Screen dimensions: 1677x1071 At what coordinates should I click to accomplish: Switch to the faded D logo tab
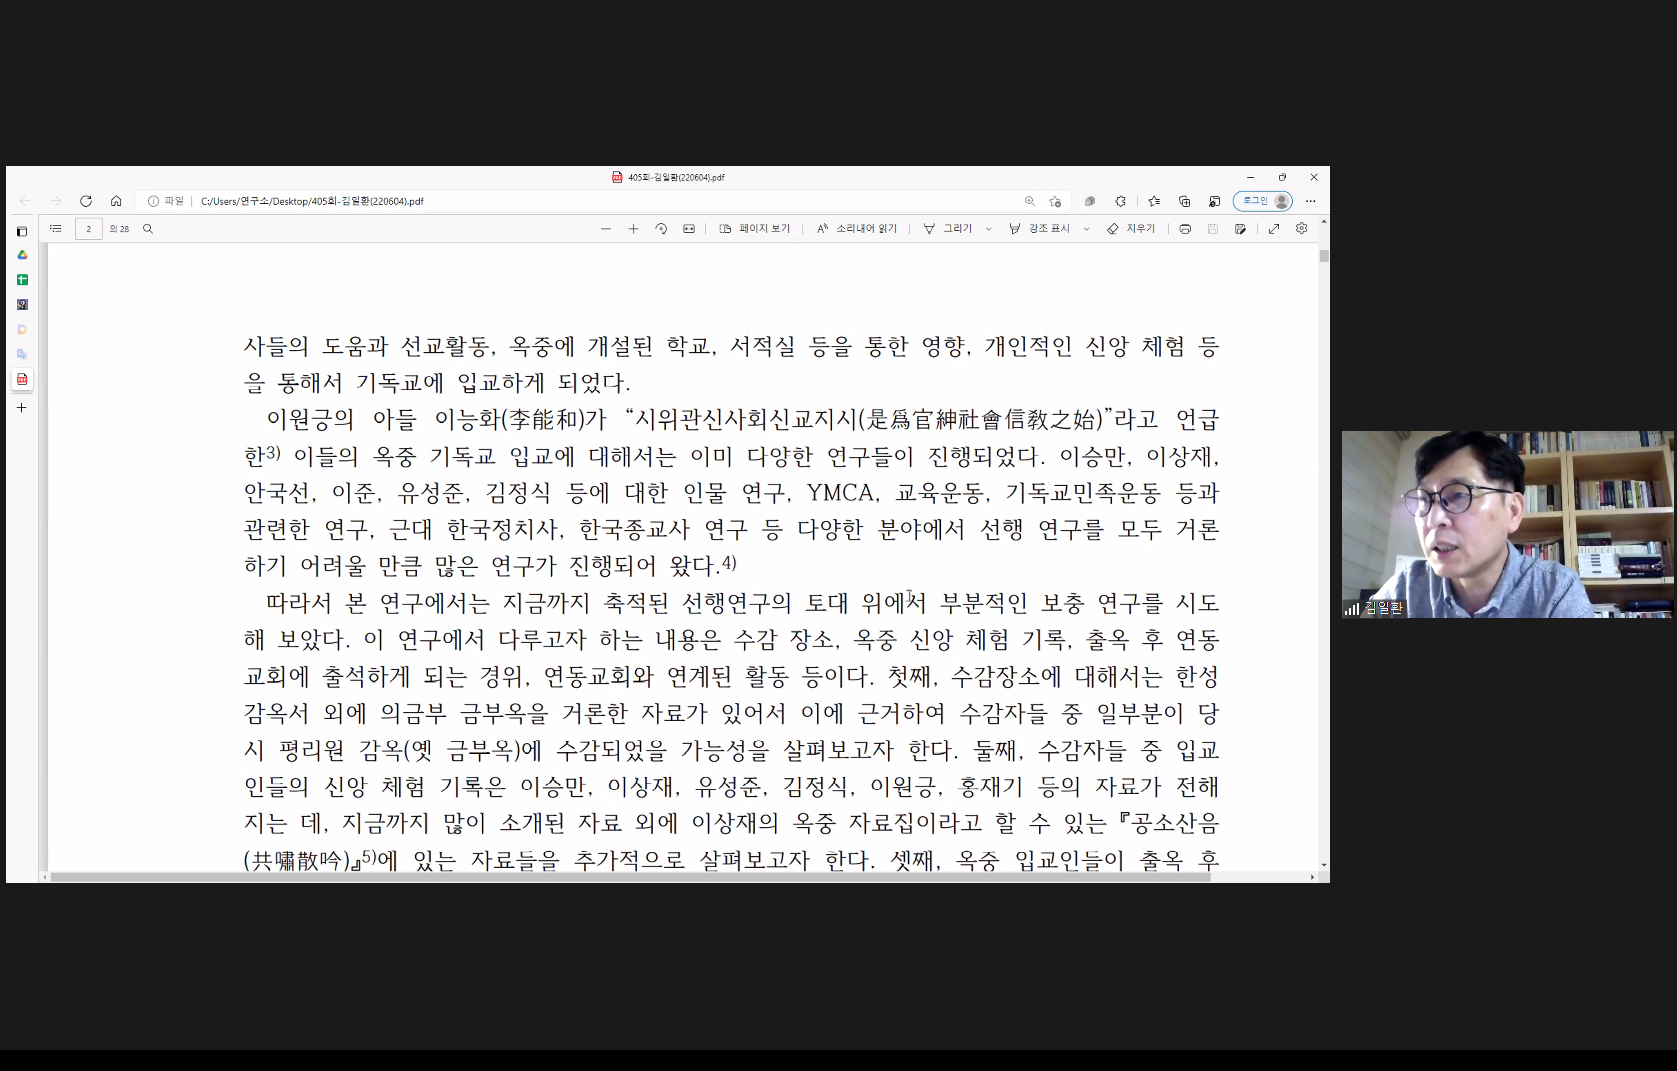(x=22, y=329)
